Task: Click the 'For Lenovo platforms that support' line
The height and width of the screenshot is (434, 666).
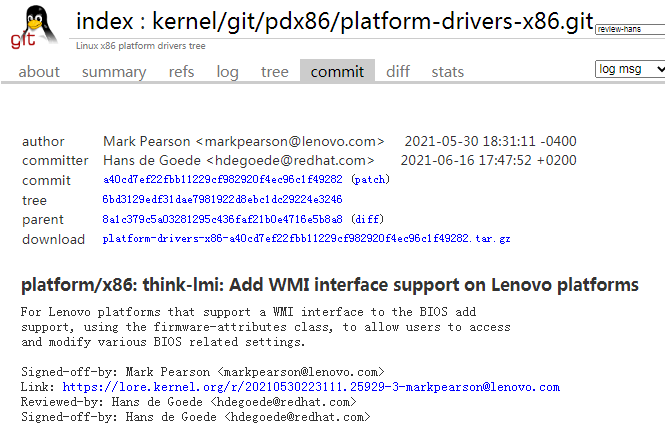Action: 248,312
